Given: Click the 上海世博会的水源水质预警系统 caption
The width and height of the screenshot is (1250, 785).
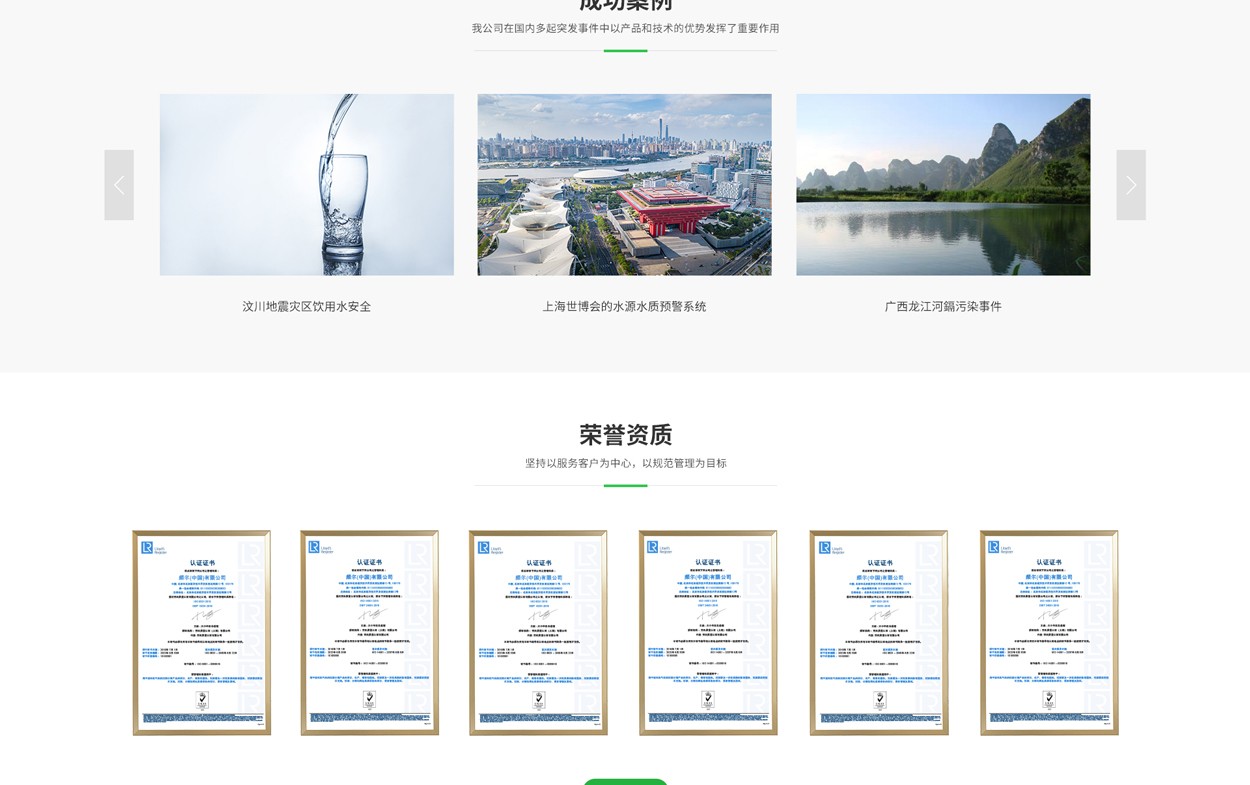Looking at the screenshot, I should pyautogui.click(x=624, y=307).
